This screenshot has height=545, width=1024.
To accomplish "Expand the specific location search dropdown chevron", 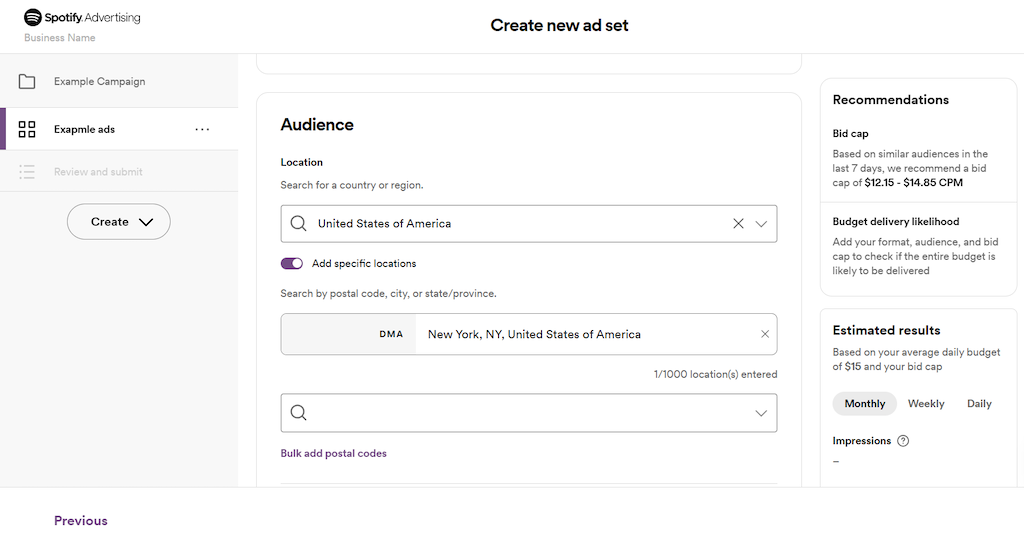I will (761, 413).
